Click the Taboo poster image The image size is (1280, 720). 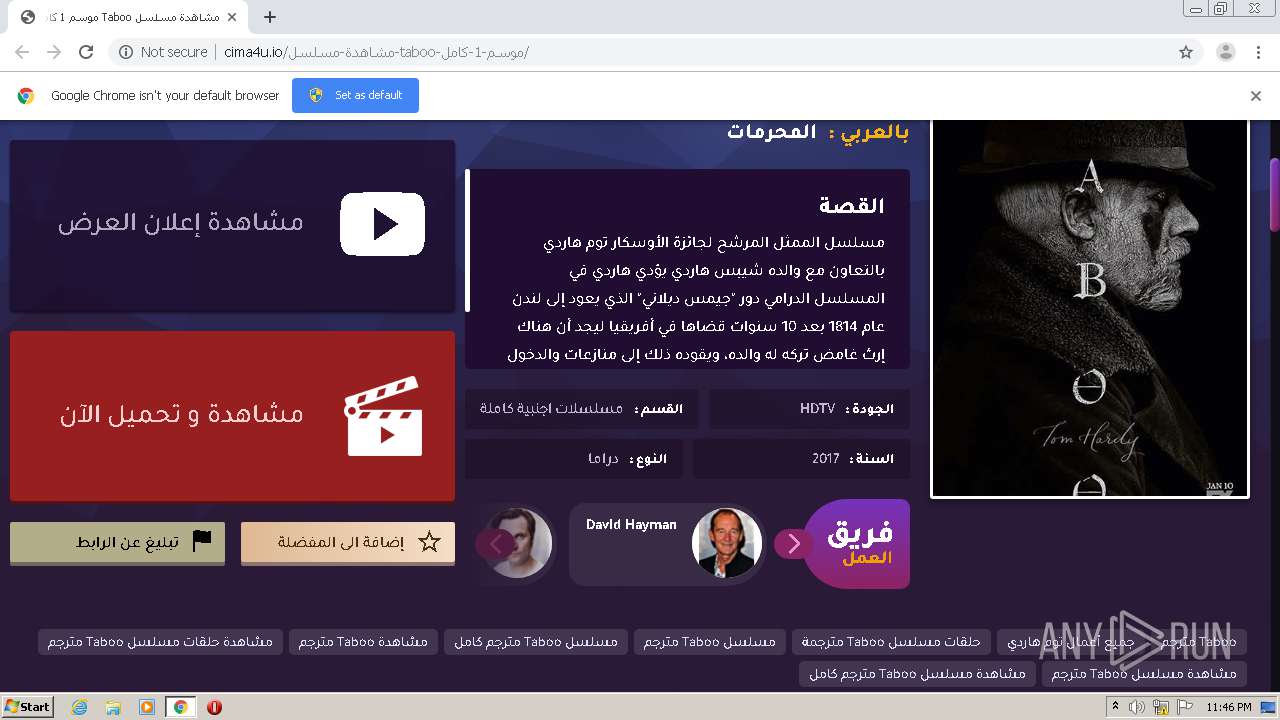pyautogui.click(x=1090, y=308)
